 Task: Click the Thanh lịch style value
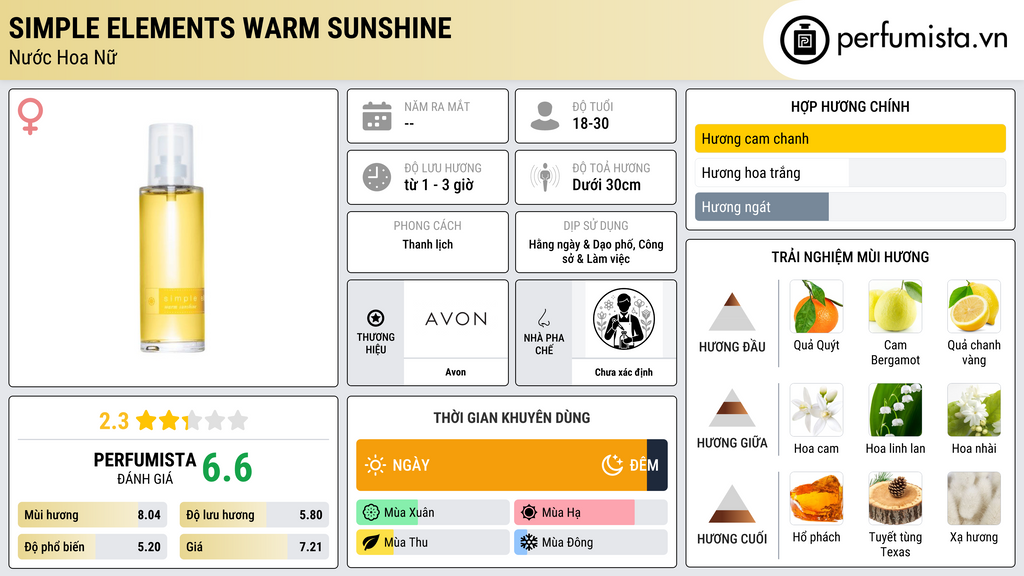(x=427, y=244)
